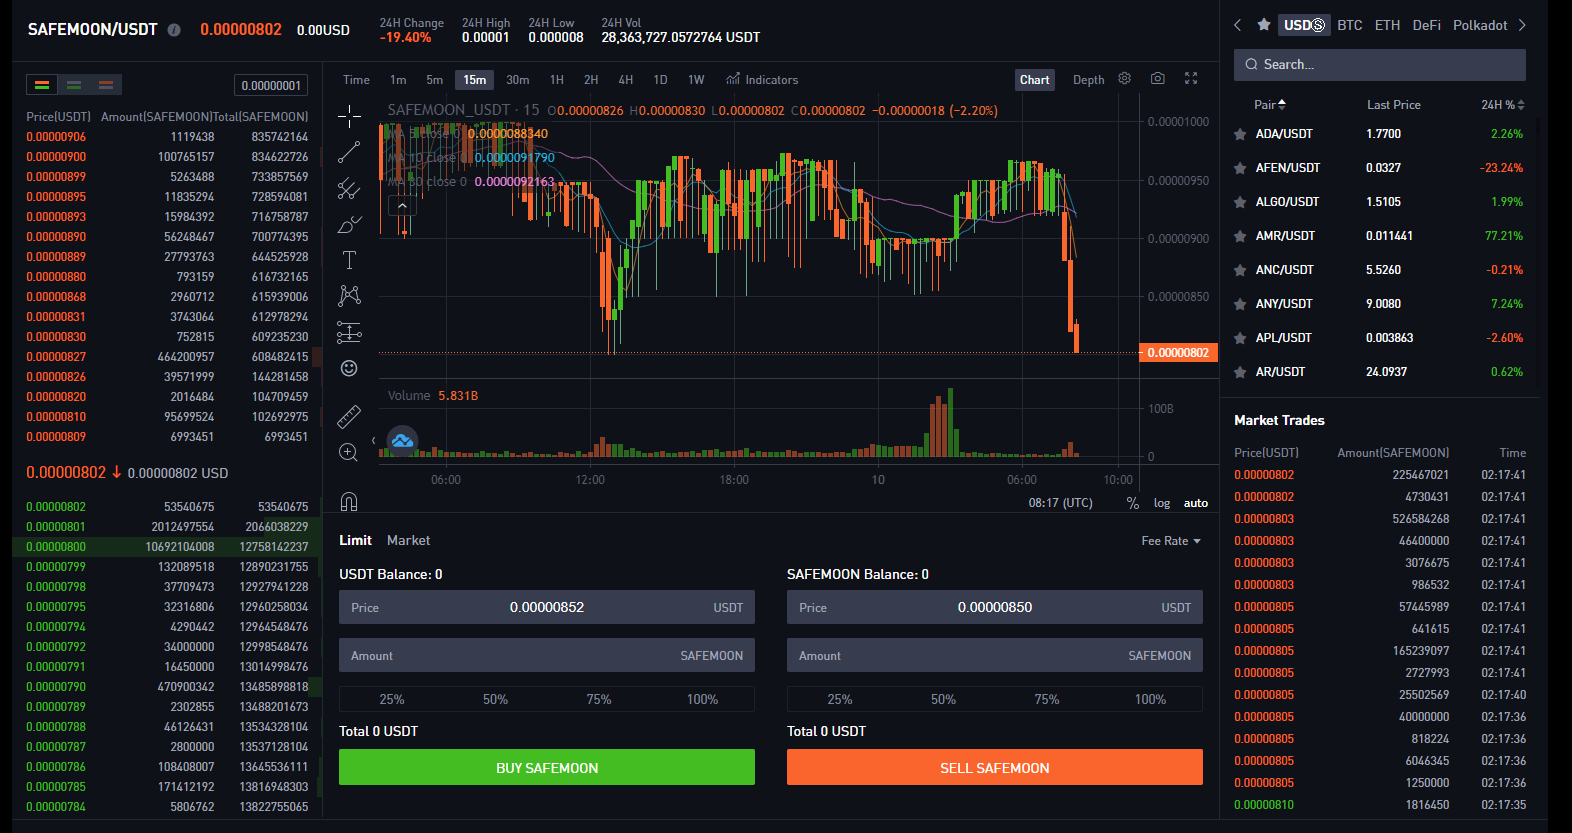Sort market list by Pair column
The height and width of the screenshot is (833, 1572).
point(1270,105)
